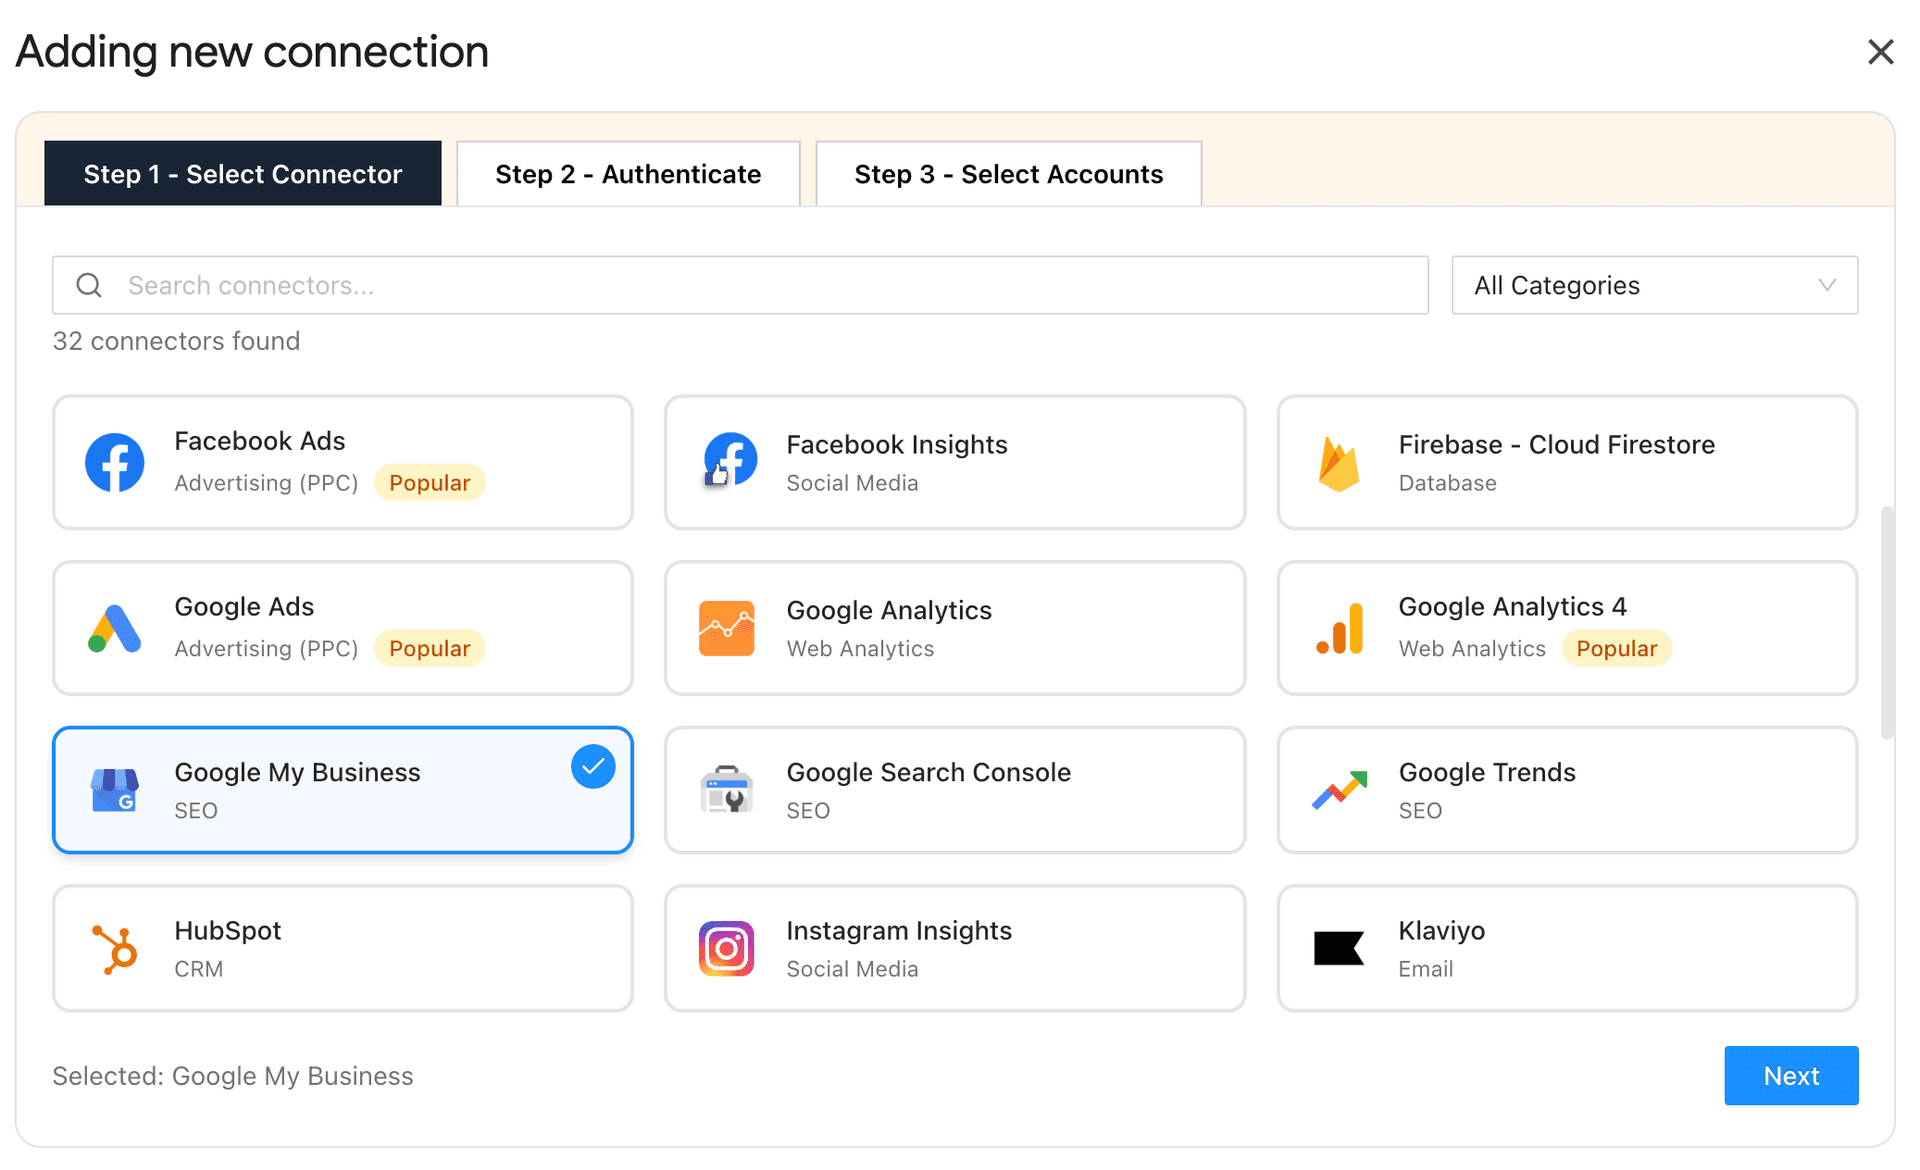
Task: Click the Popular badge on Google Analytics 4
Action: (1617, 648)
